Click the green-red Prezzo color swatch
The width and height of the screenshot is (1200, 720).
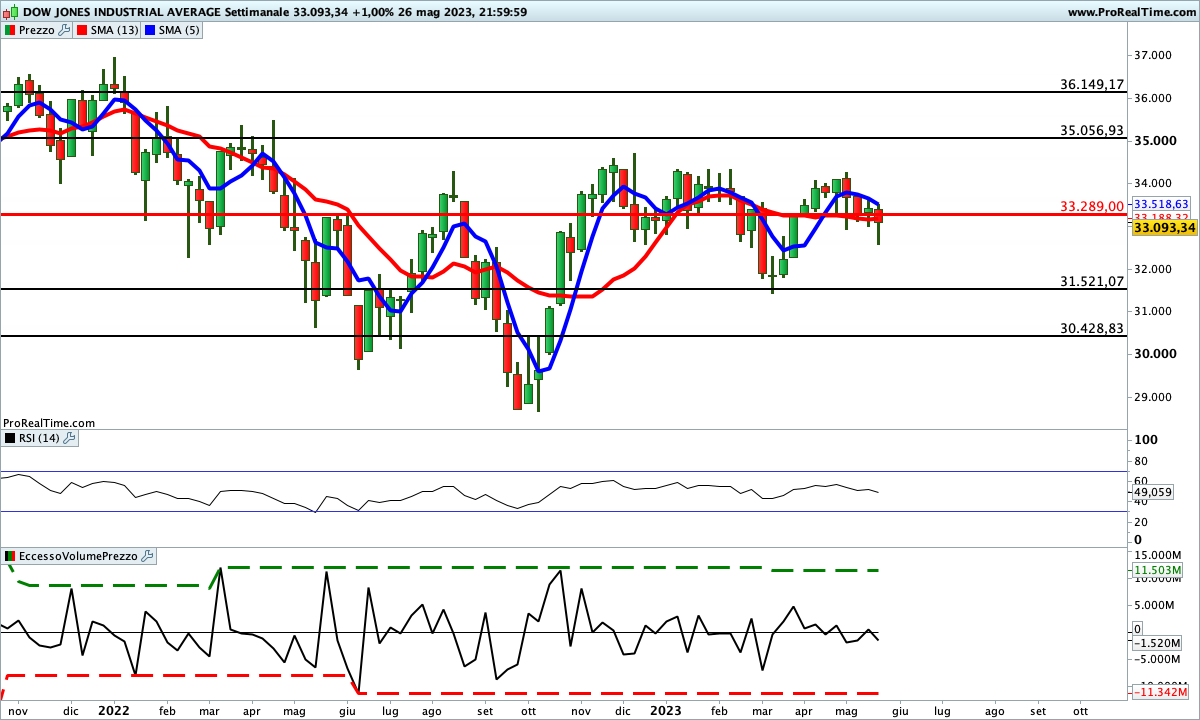pos(10,31)
